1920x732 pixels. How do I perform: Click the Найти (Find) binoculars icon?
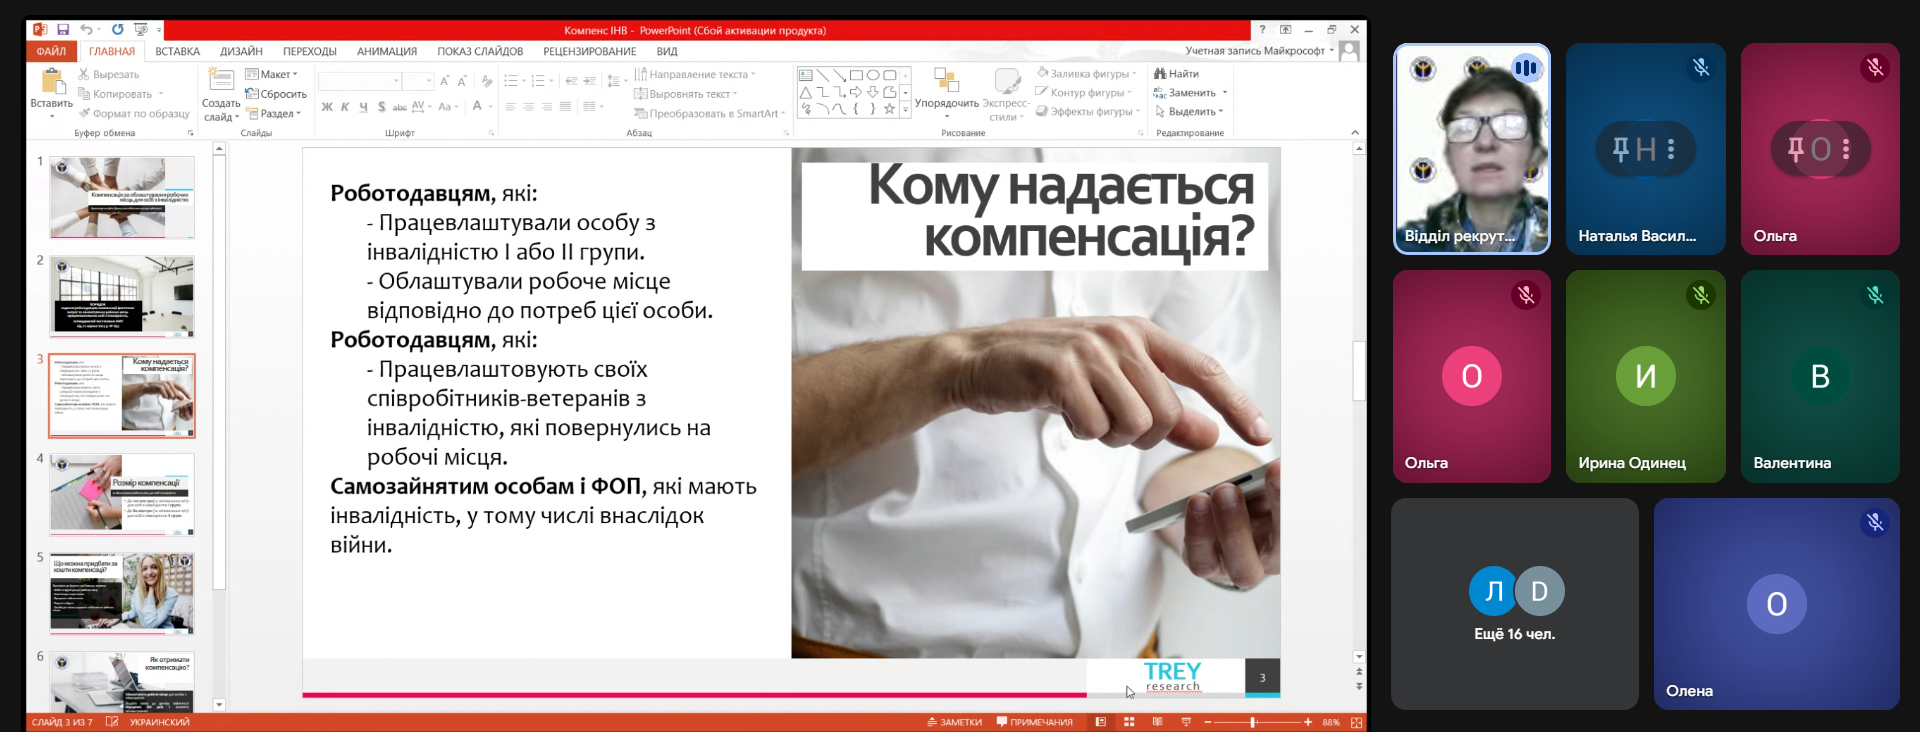[1160, 74]
